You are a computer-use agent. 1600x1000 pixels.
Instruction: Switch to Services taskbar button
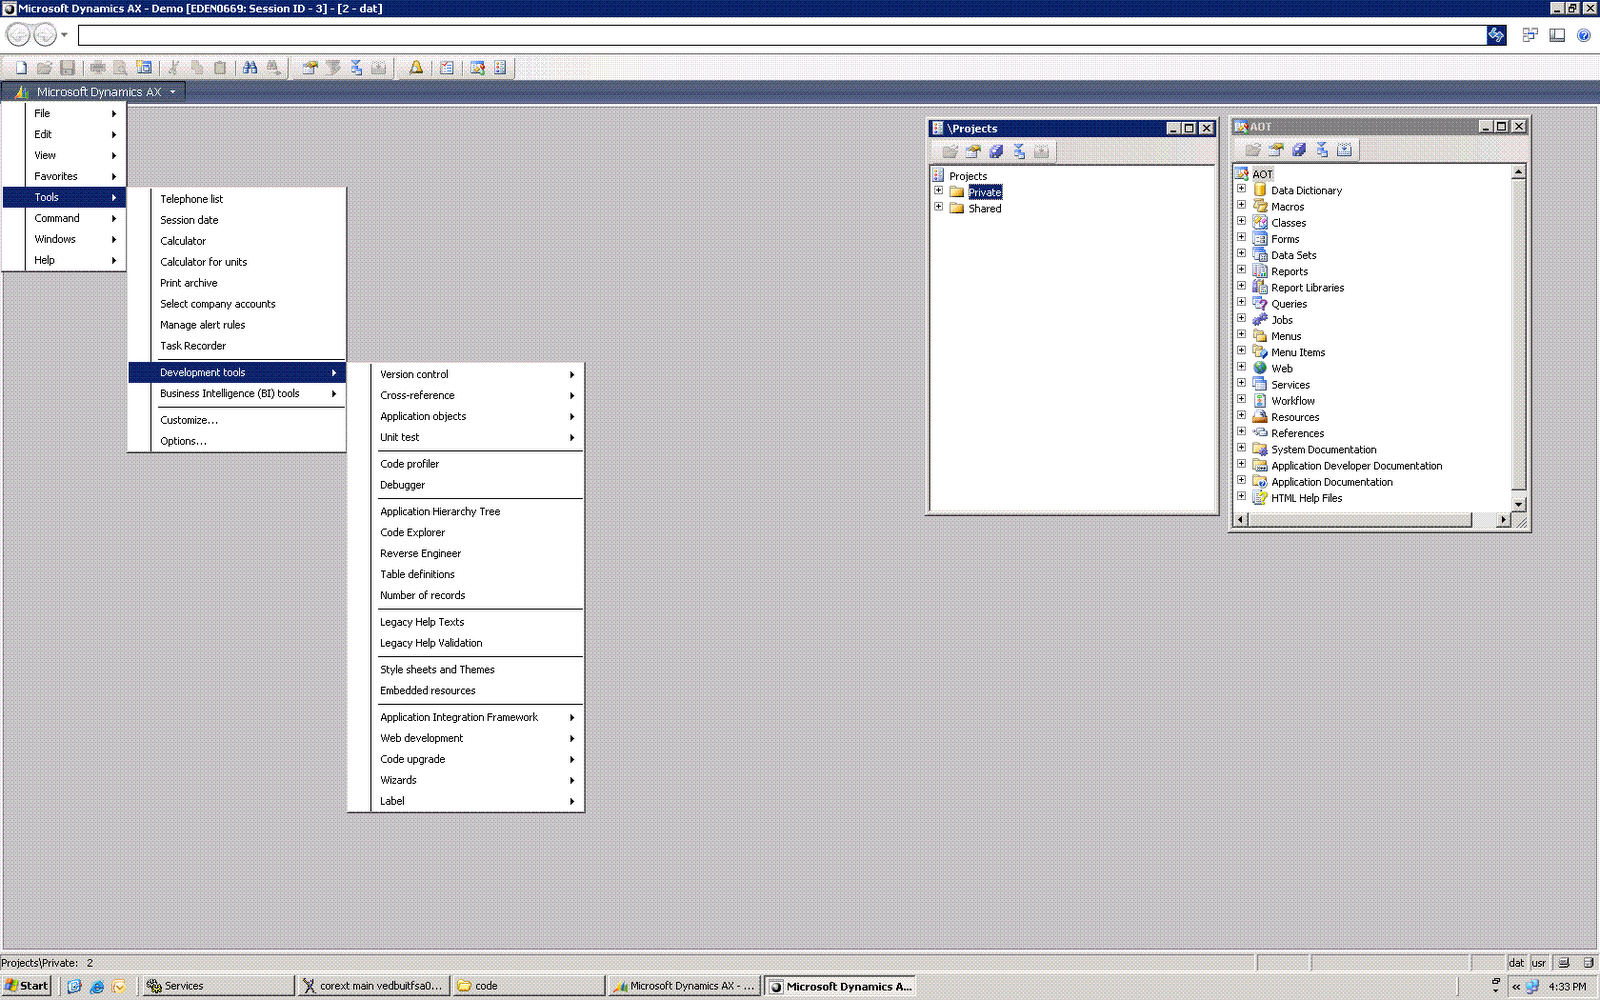(x=218, y=986)
